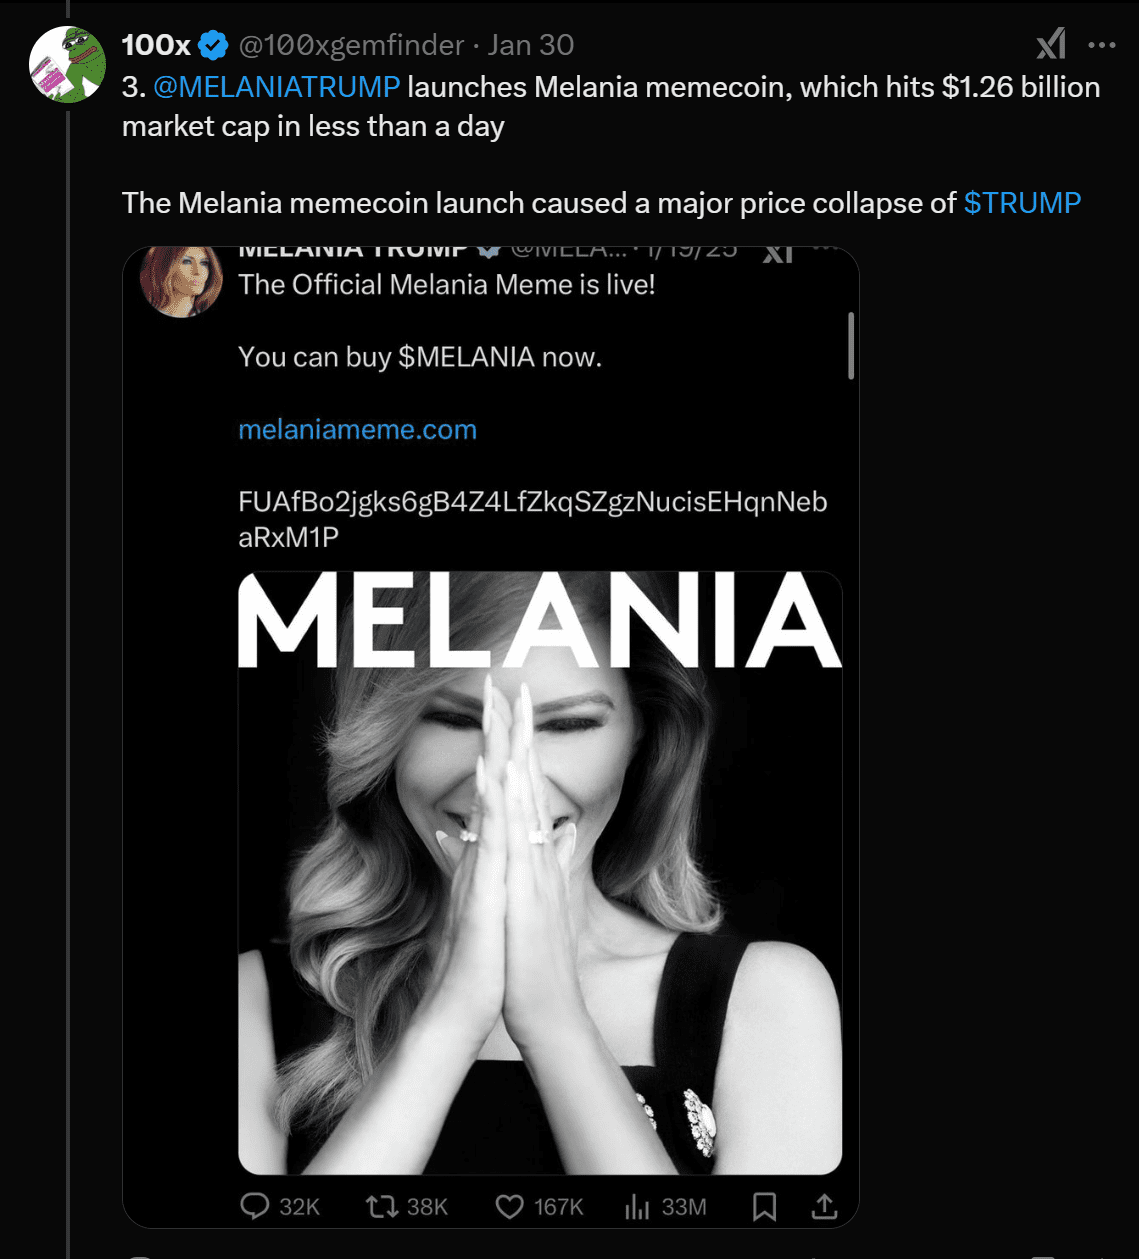
Task: Open the 100x display name profile
Action: pyautogui.click(x=156, y=45)
